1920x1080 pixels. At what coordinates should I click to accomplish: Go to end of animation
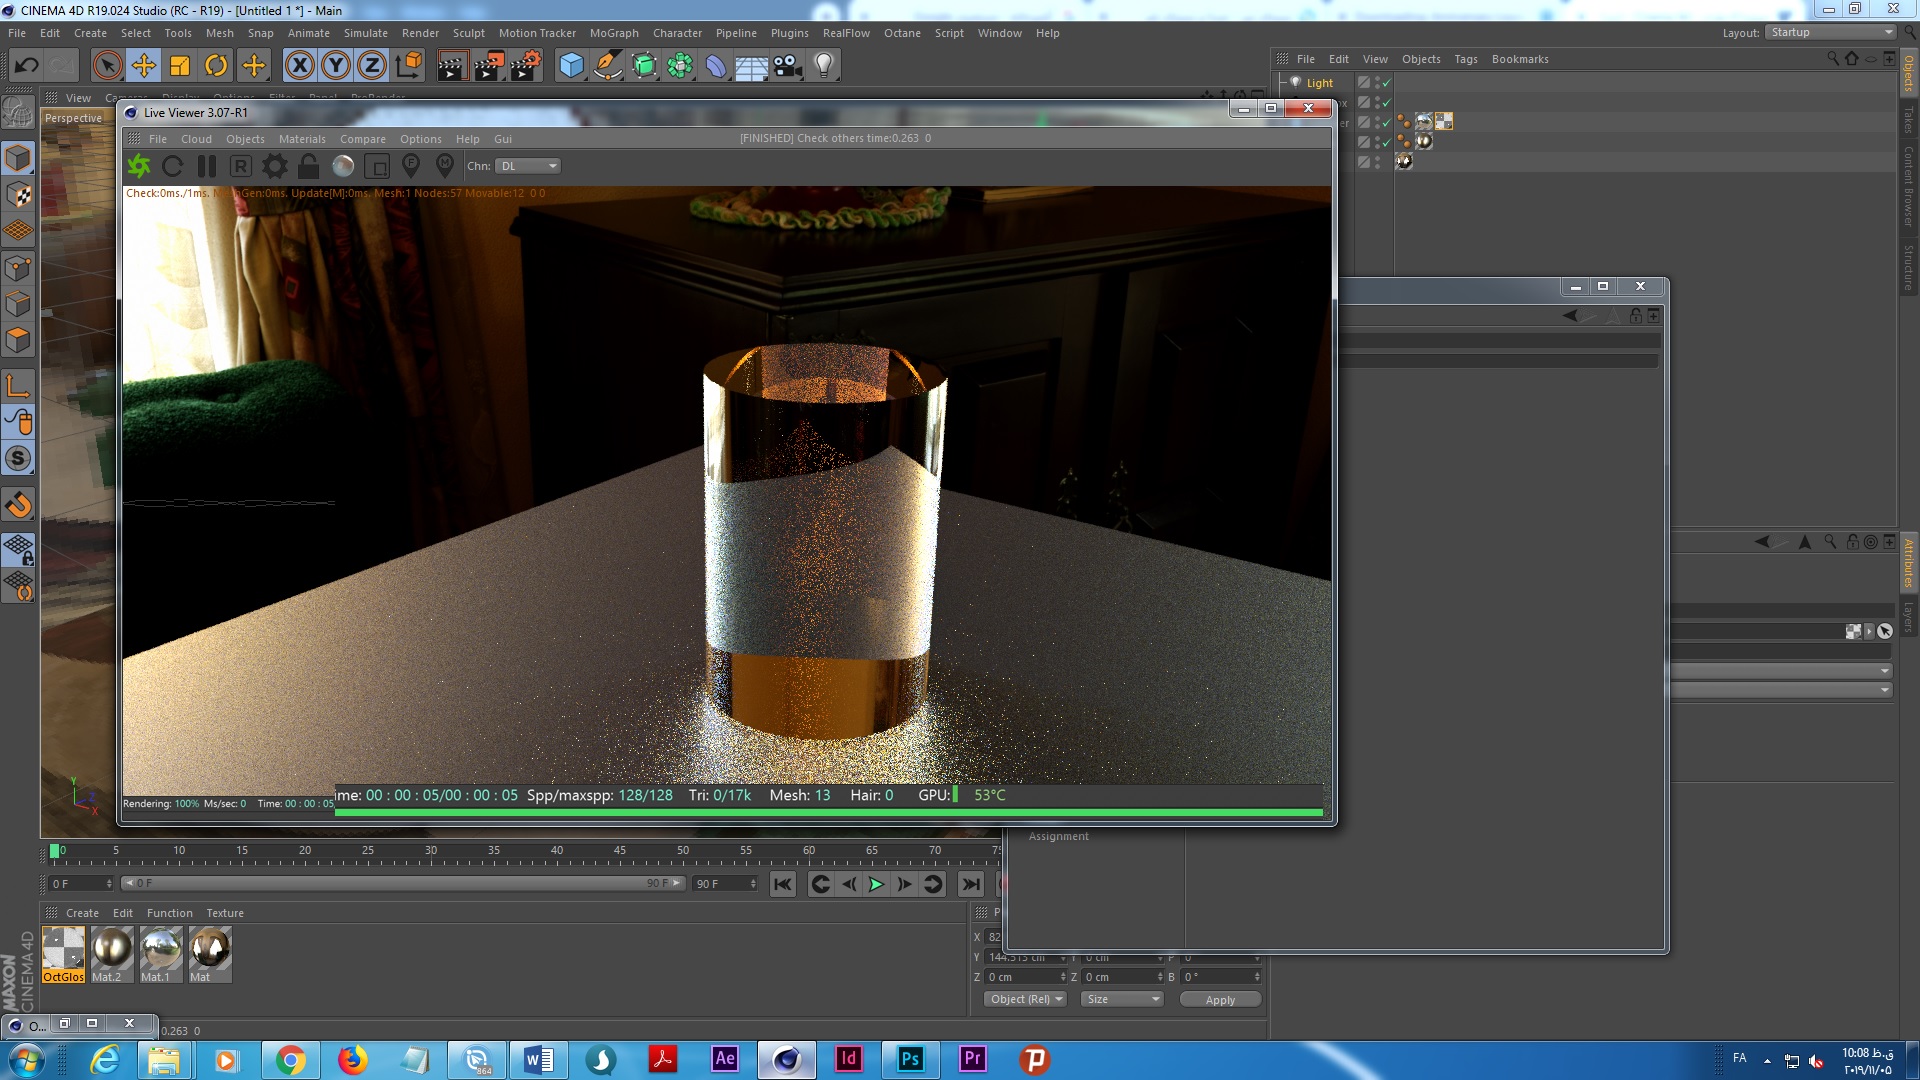970,884
